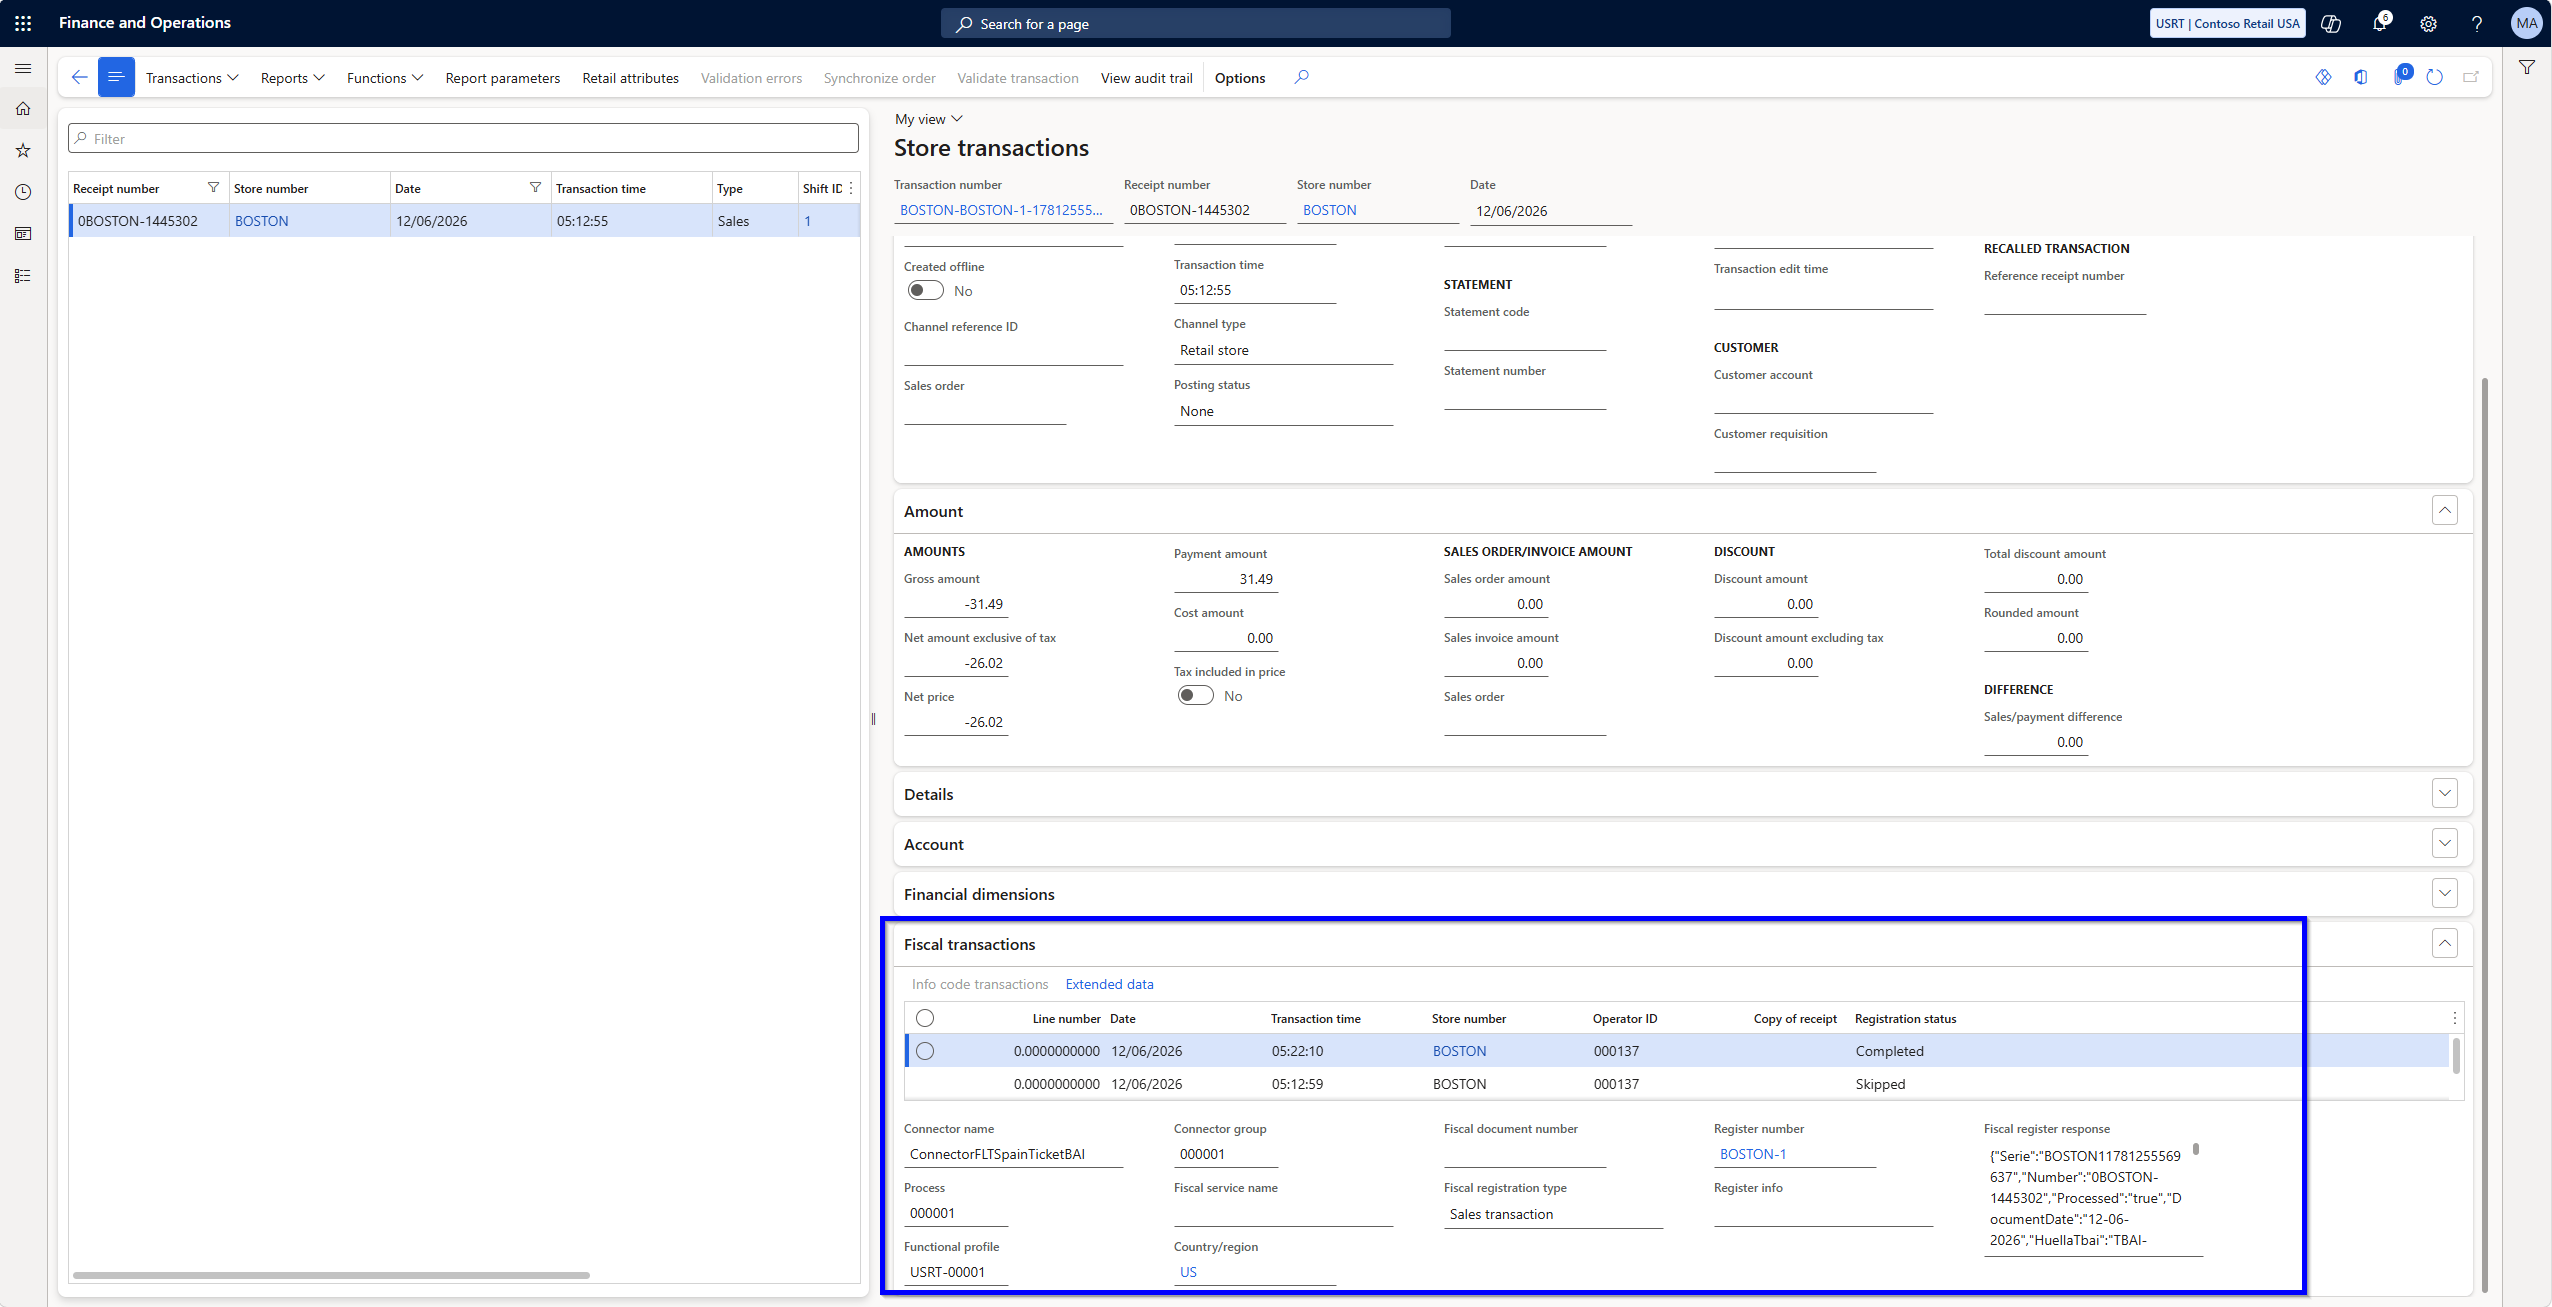Select the Skipped fiscal transaction row

(1677, 1084)
